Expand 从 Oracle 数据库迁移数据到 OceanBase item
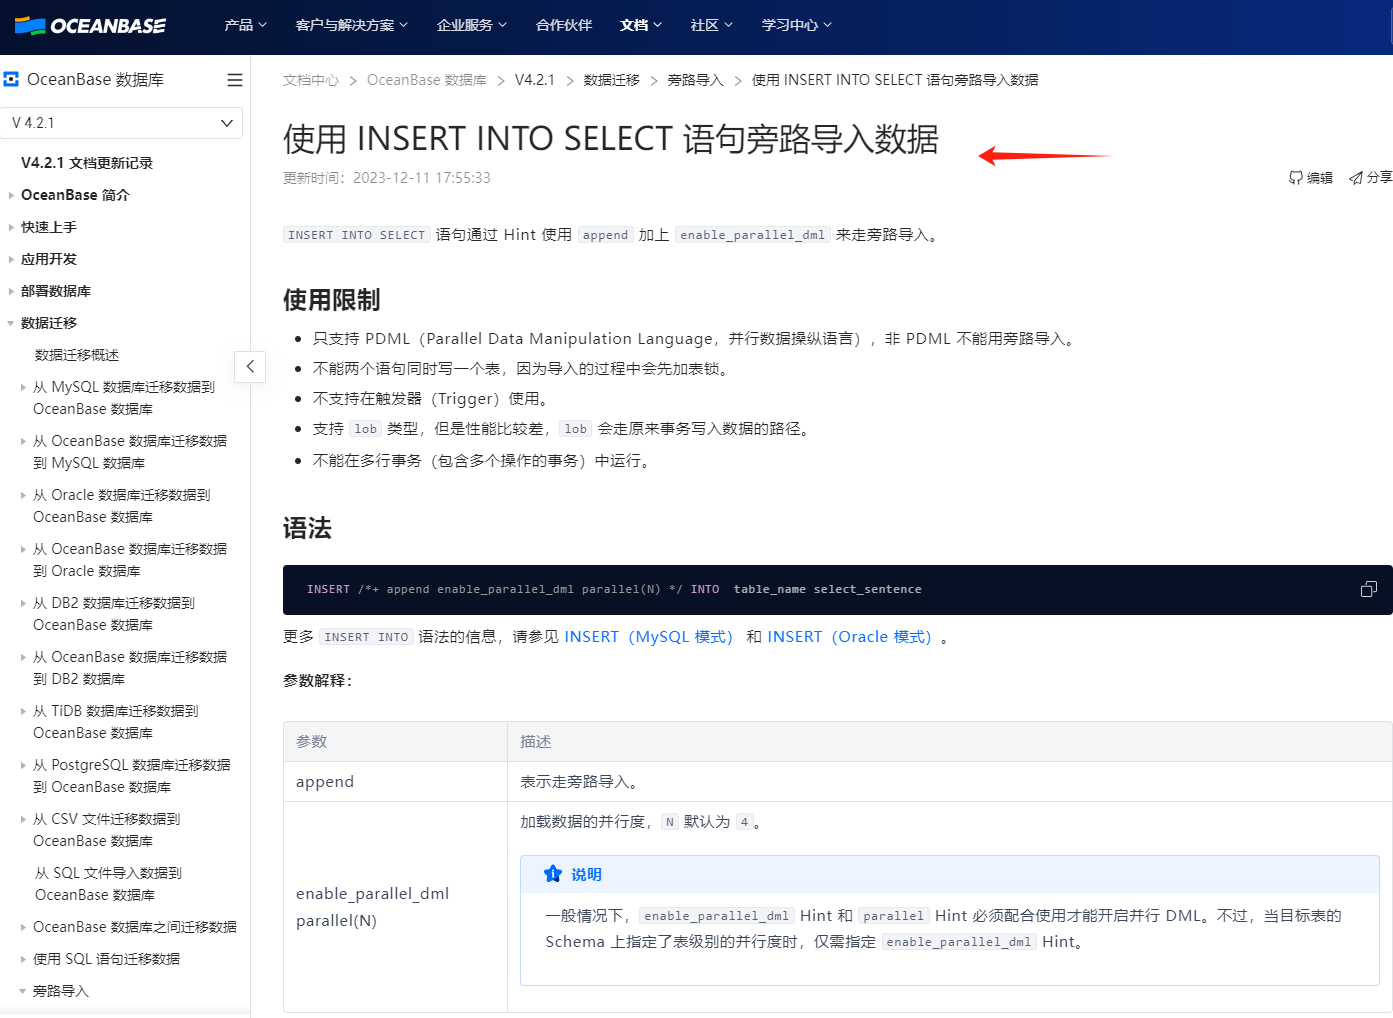1393x1018 pixels. pos(23,495)
